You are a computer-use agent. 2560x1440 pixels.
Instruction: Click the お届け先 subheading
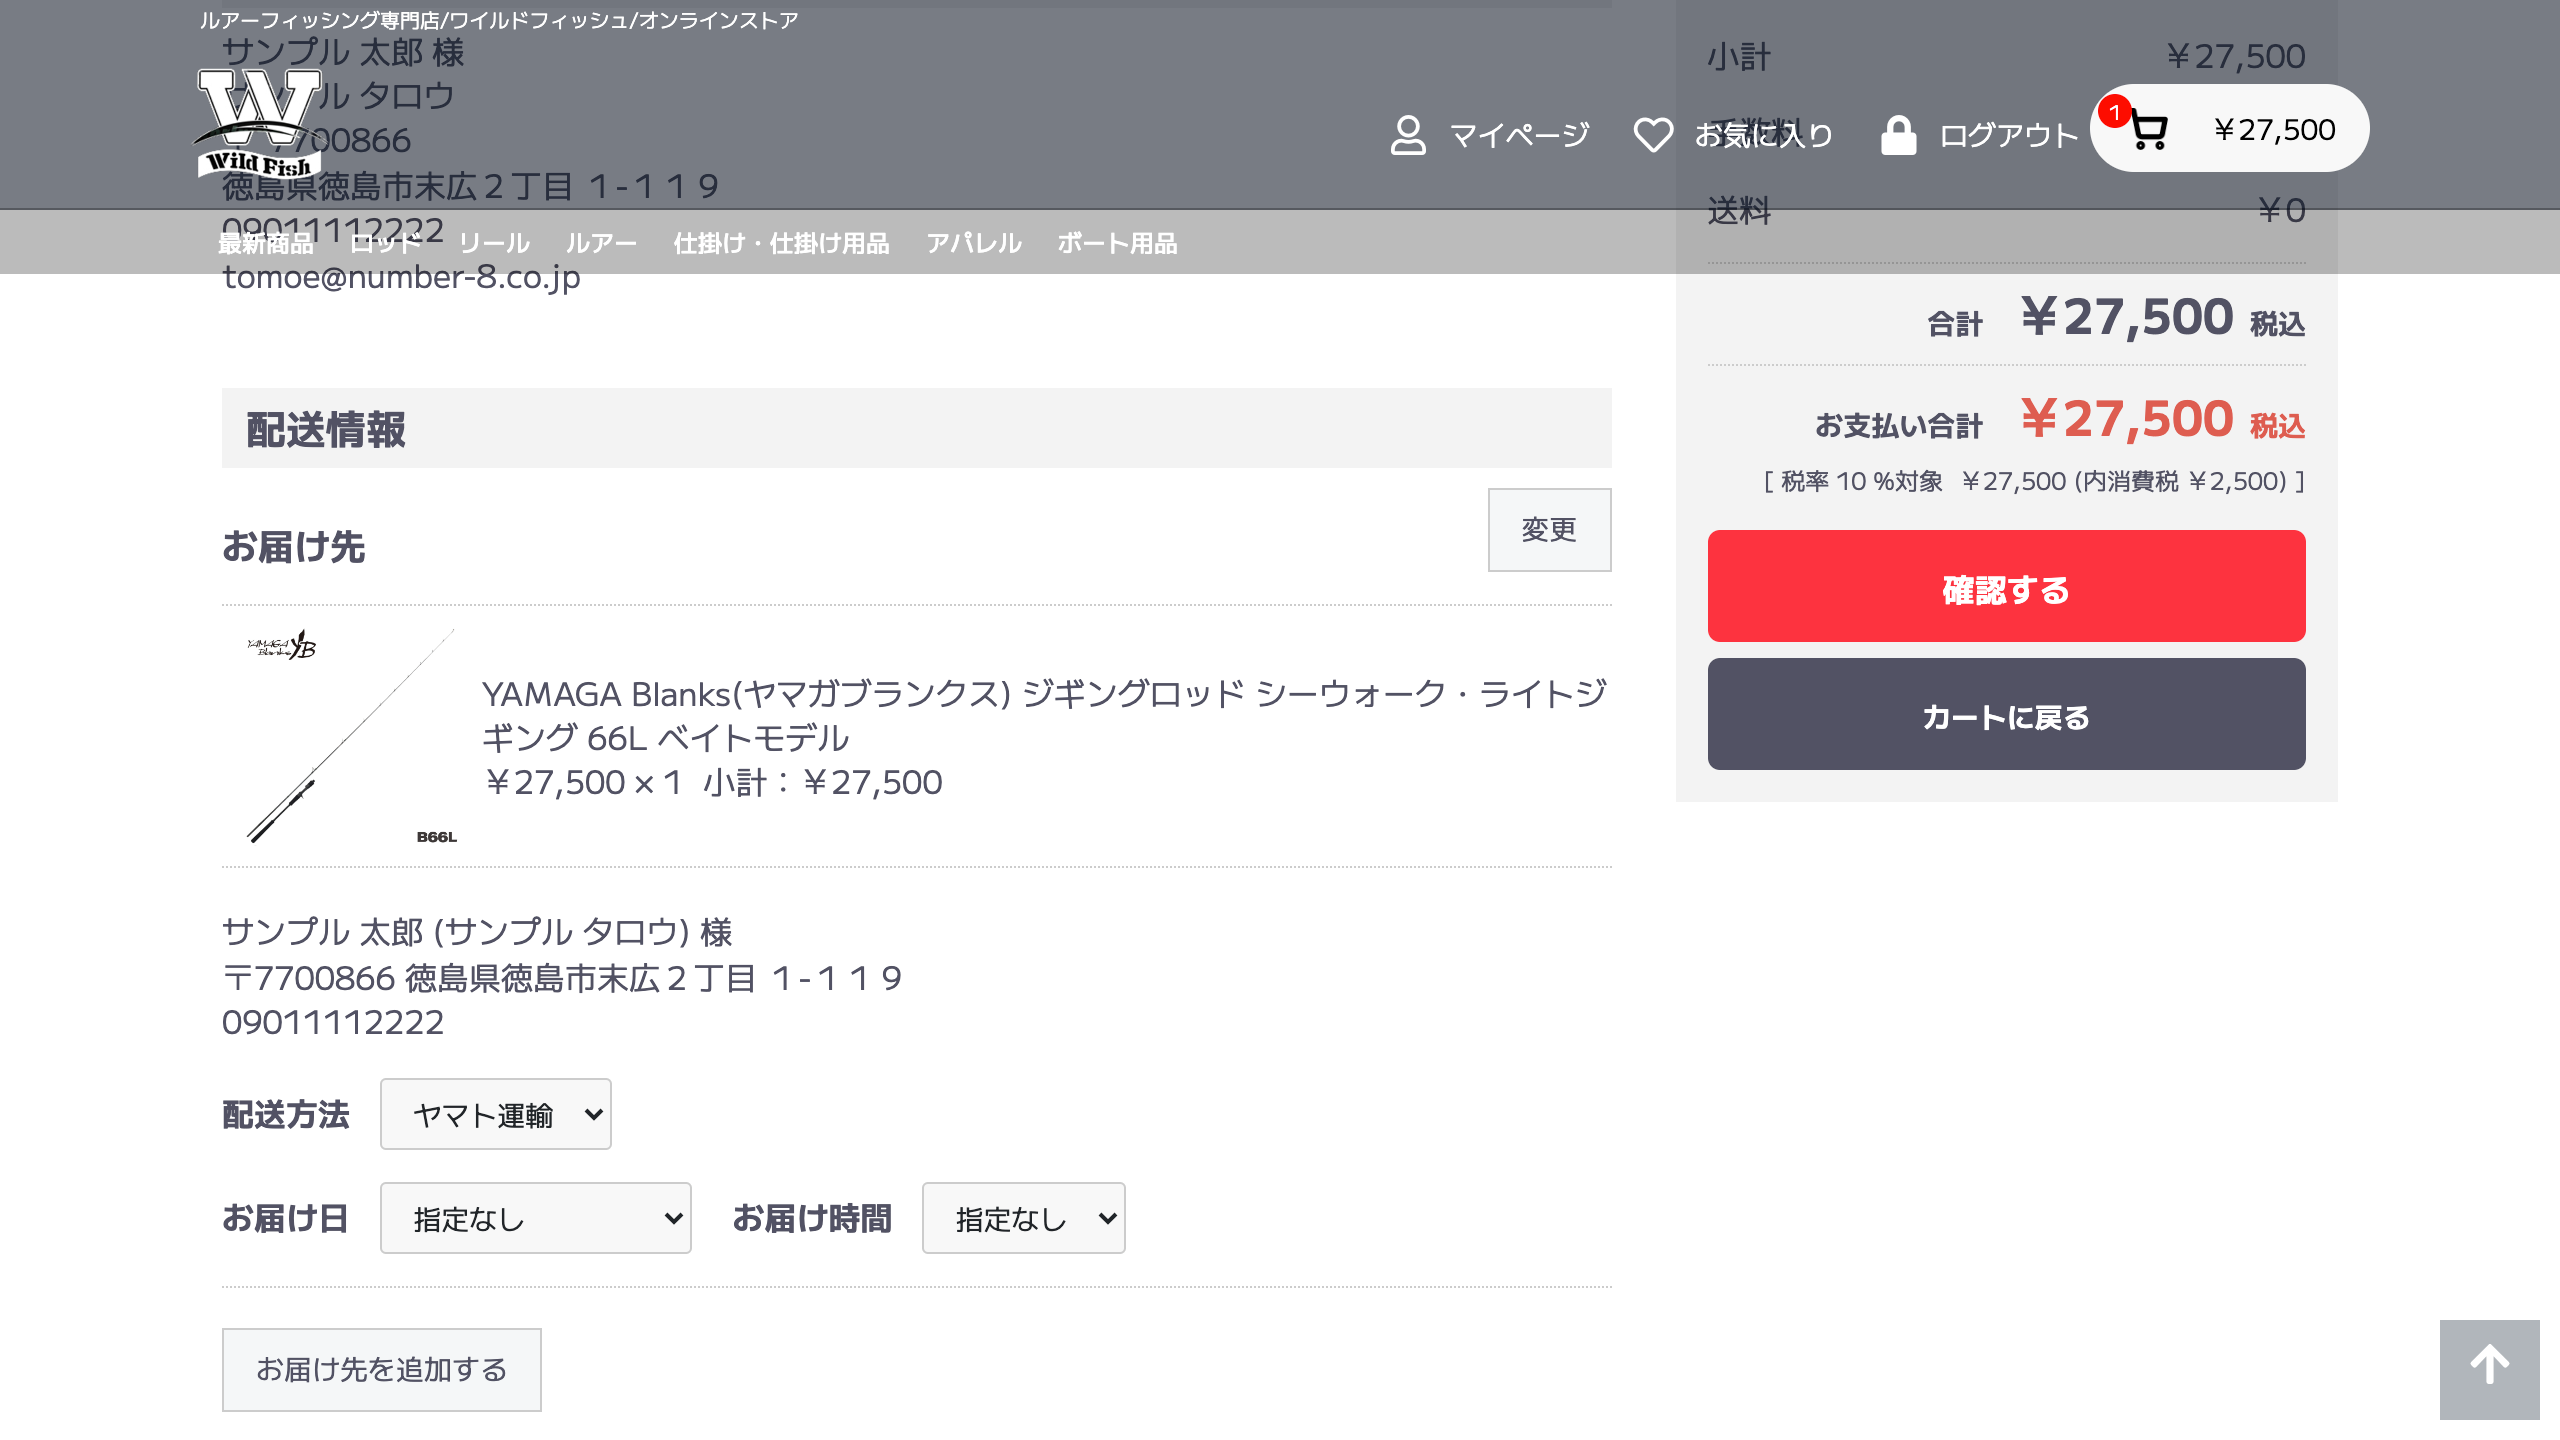pos(293,547)
